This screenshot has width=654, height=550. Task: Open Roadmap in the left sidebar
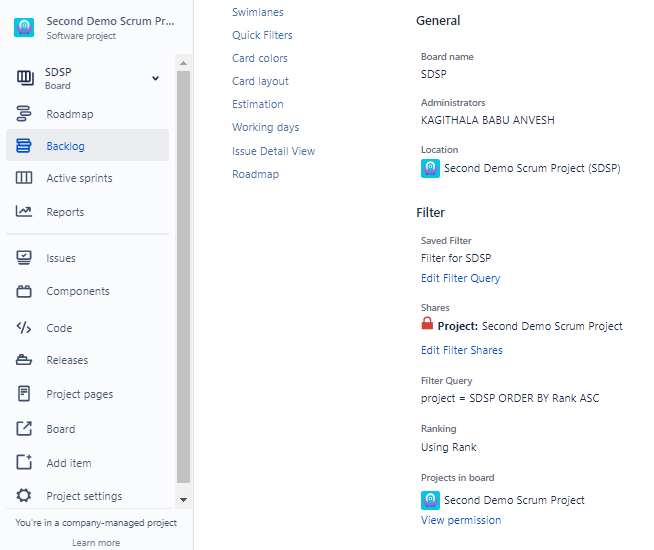(70, 114)
